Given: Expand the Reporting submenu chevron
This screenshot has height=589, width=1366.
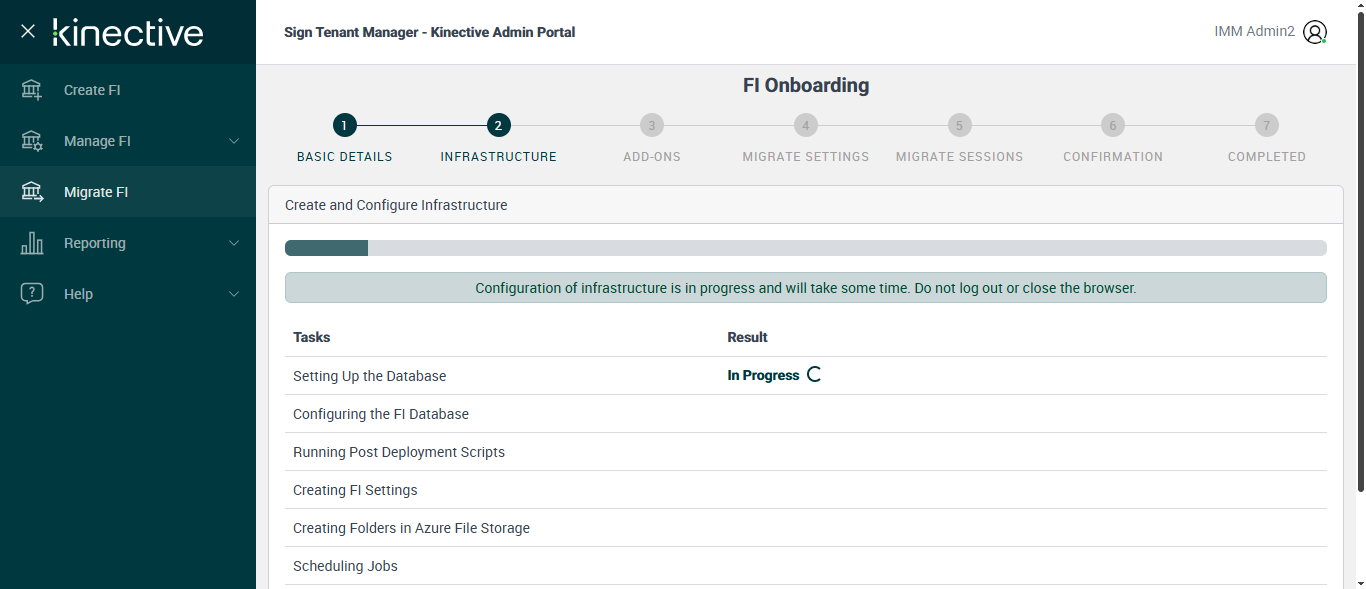Looking at the screenshot, I should point(234,243).
